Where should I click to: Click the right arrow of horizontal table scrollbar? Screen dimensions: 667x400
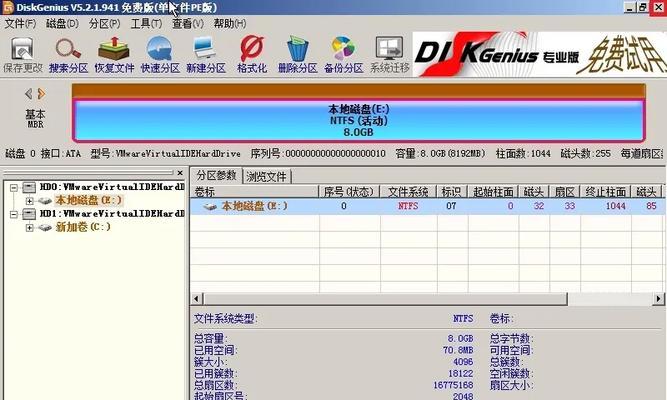click(x=658, y=299)
